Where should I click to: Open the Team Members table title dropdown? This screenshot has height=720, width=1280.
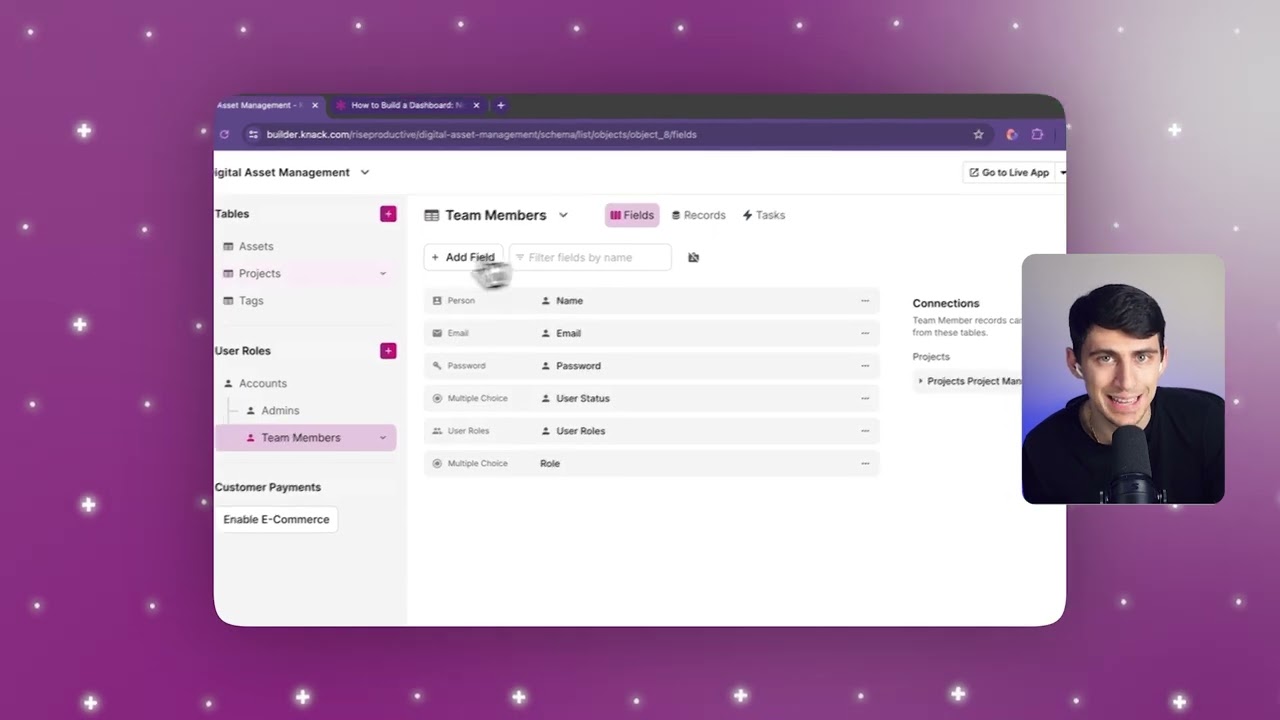tap(563, 215)
